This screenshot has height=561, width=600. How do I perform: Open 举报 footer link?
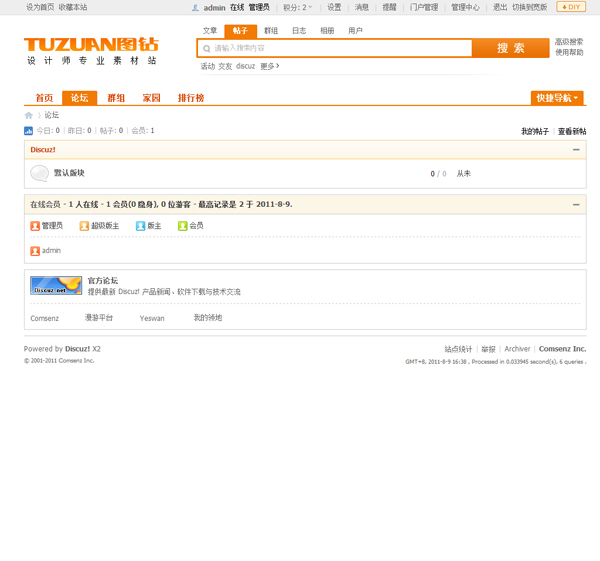pyautogui.click(x=488, y=349)
